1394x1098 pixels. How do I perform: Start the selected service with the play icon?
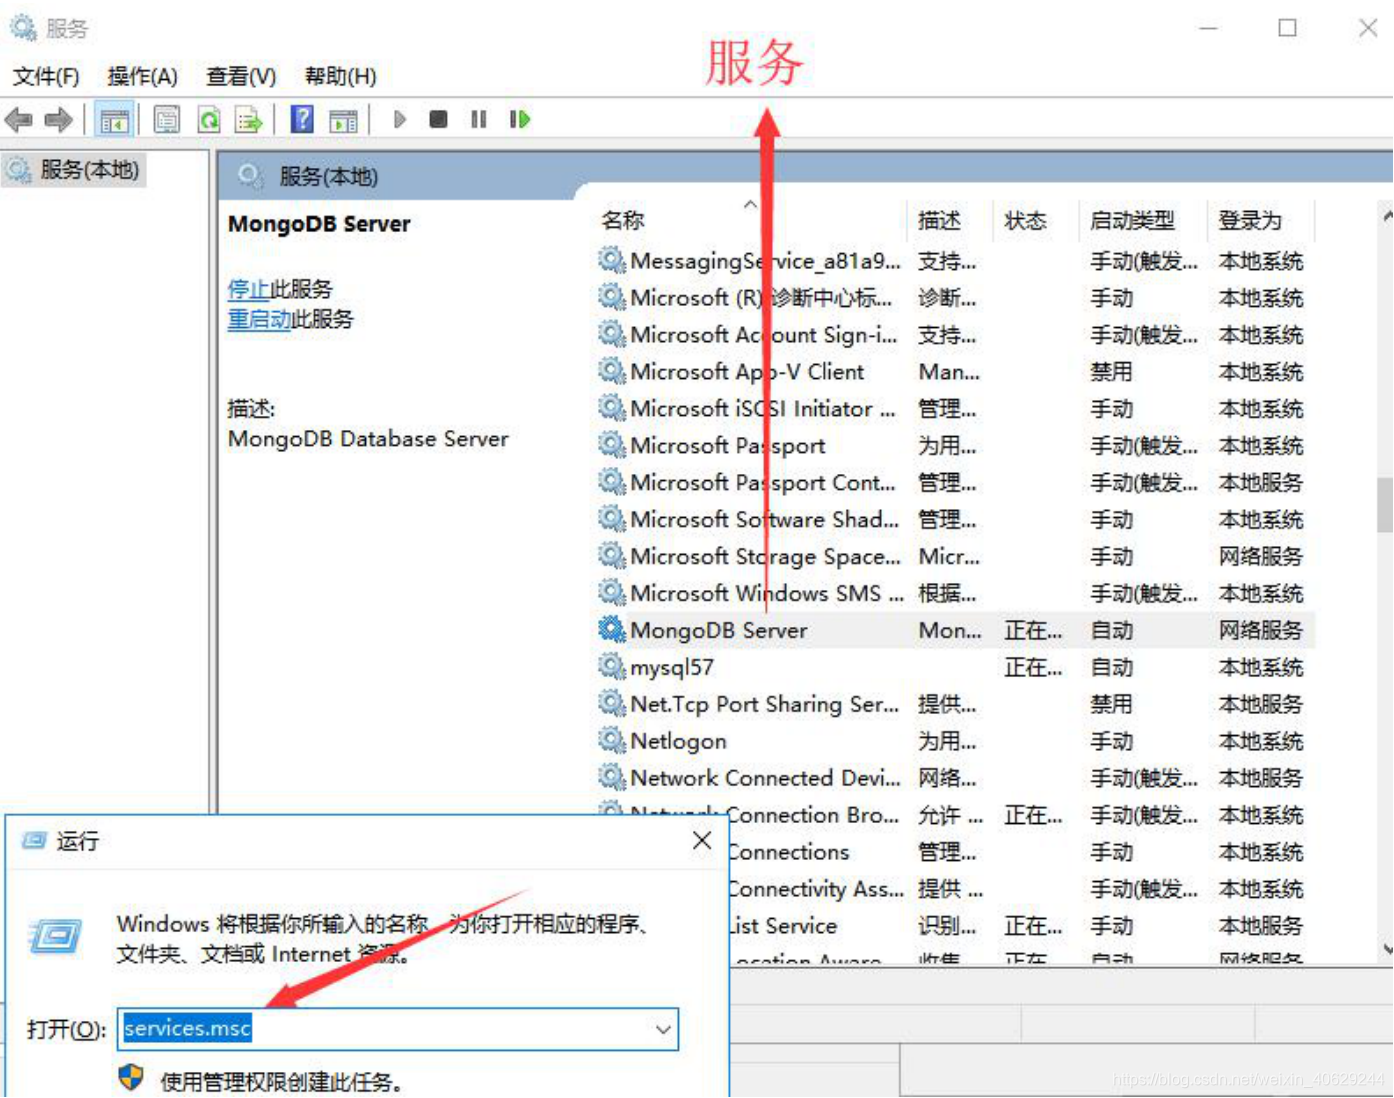(x=400, y=119)
